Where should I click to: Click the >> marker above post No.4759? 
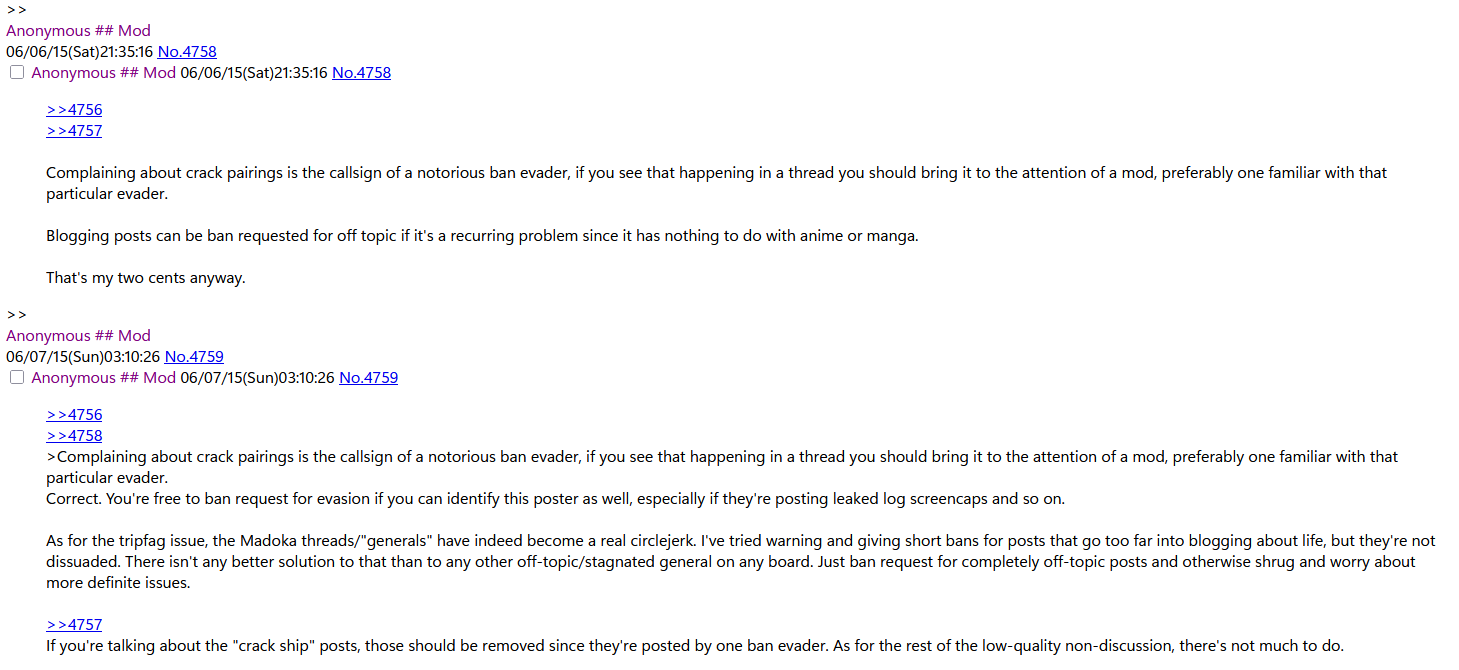[16, 315]
